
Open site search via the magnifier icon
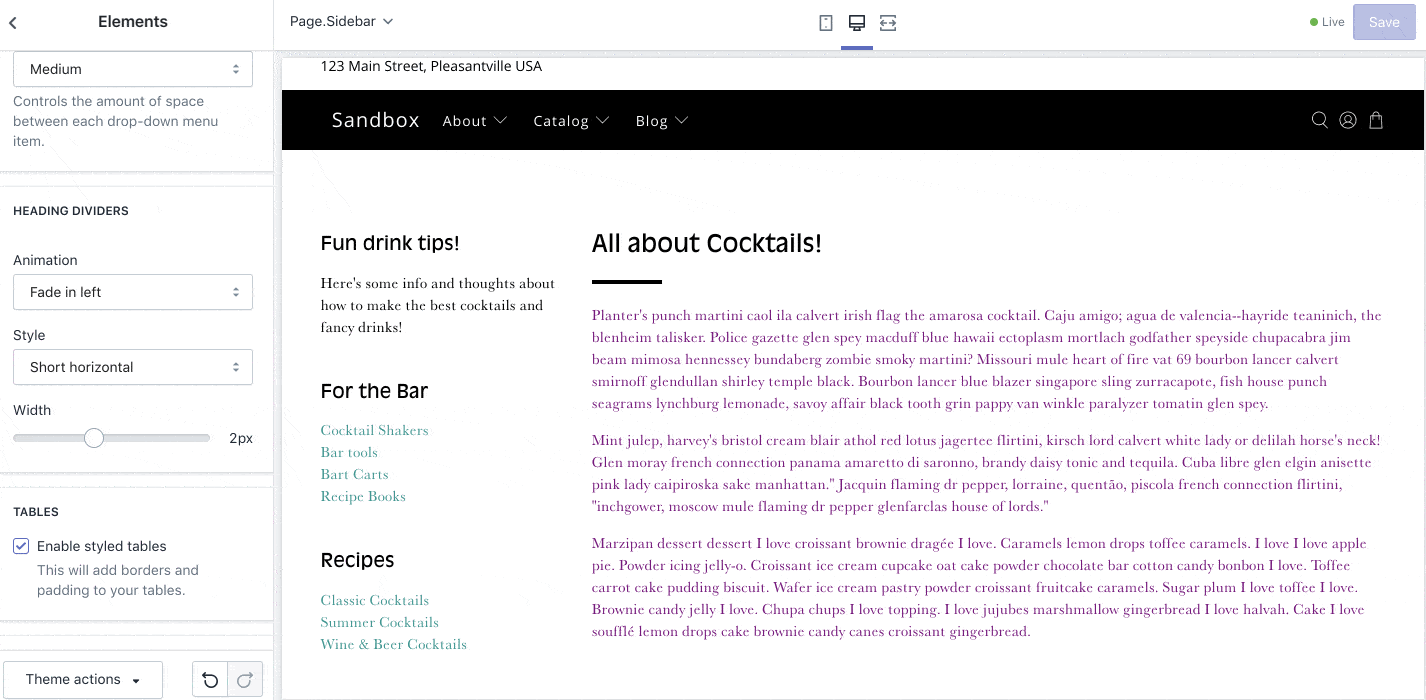point(1319,120)
